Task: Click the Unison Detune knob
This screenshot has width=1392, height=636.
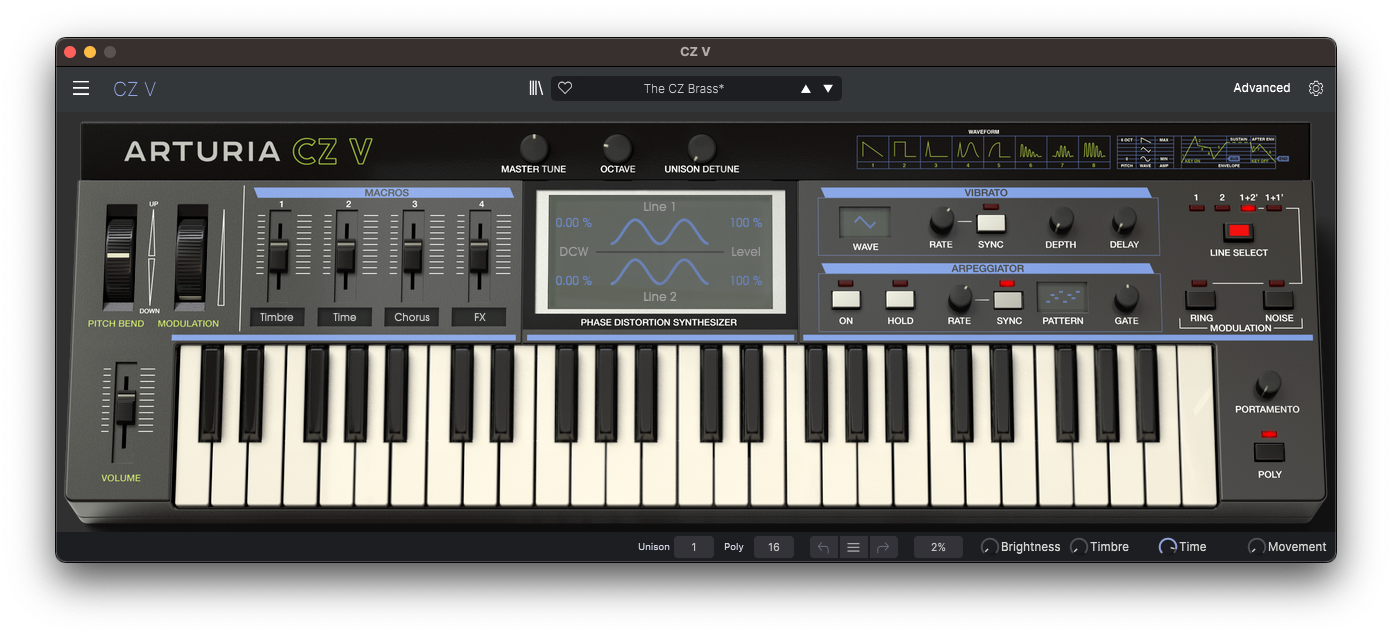Action: click(x=702, y=148)
